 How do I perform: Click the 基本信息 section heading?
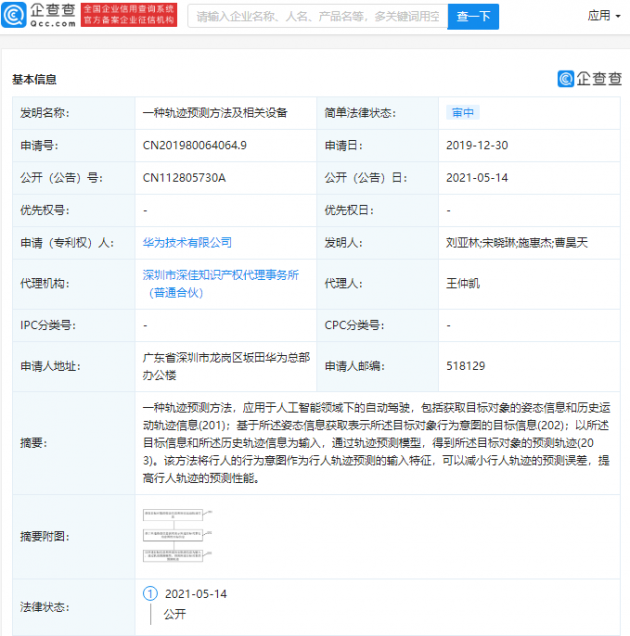pos(34,79)
